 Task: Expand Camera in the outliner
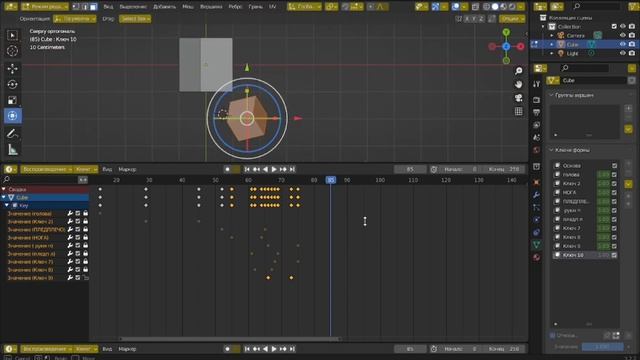[552, 36]
